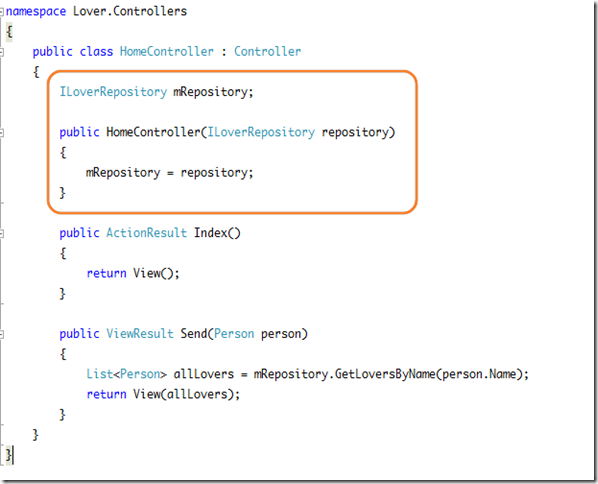Click the allLovers variable declaration

pos(204,374)
